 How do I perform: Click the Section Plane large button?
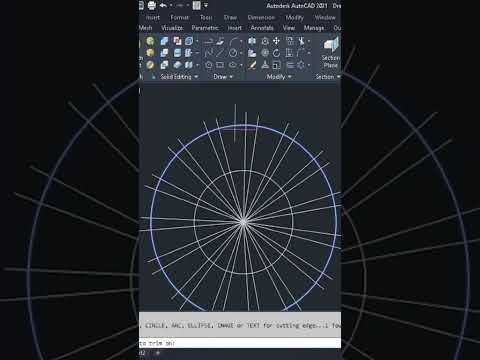coord(330,53)
